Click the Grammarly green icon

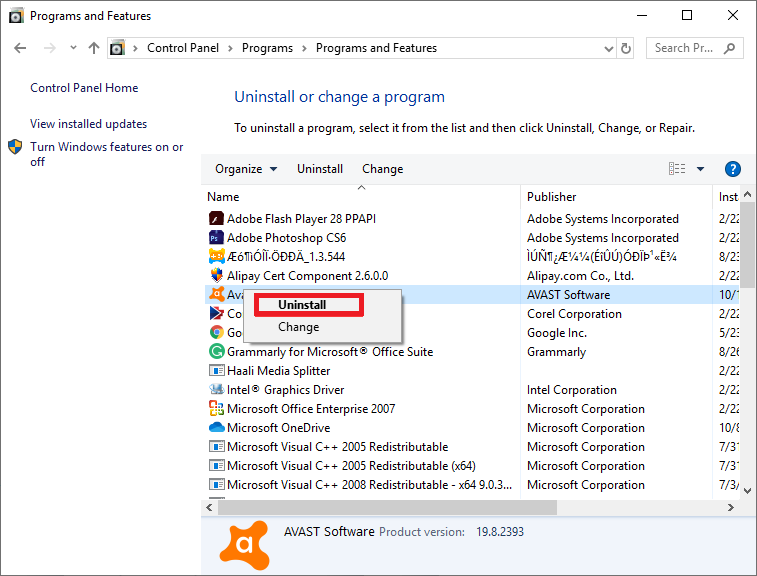click(216, 351)
